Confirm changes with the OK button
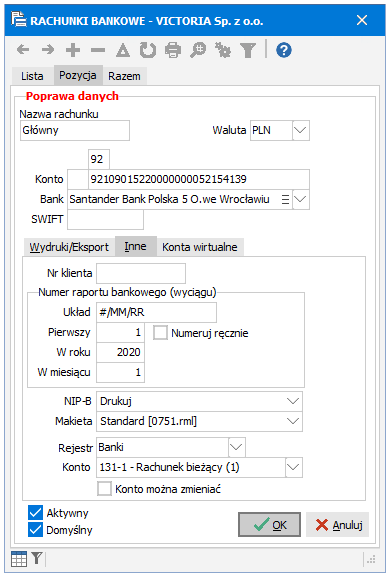The height and width of the screenshot is (577, 390). click(269, 524)
